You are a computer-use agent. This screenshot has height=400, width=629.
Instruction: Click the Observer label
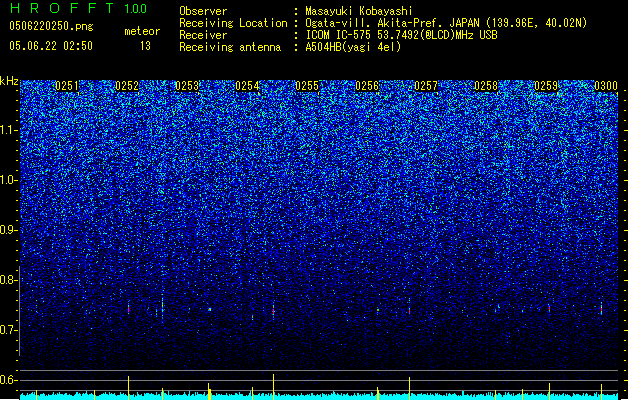[203, 11]
